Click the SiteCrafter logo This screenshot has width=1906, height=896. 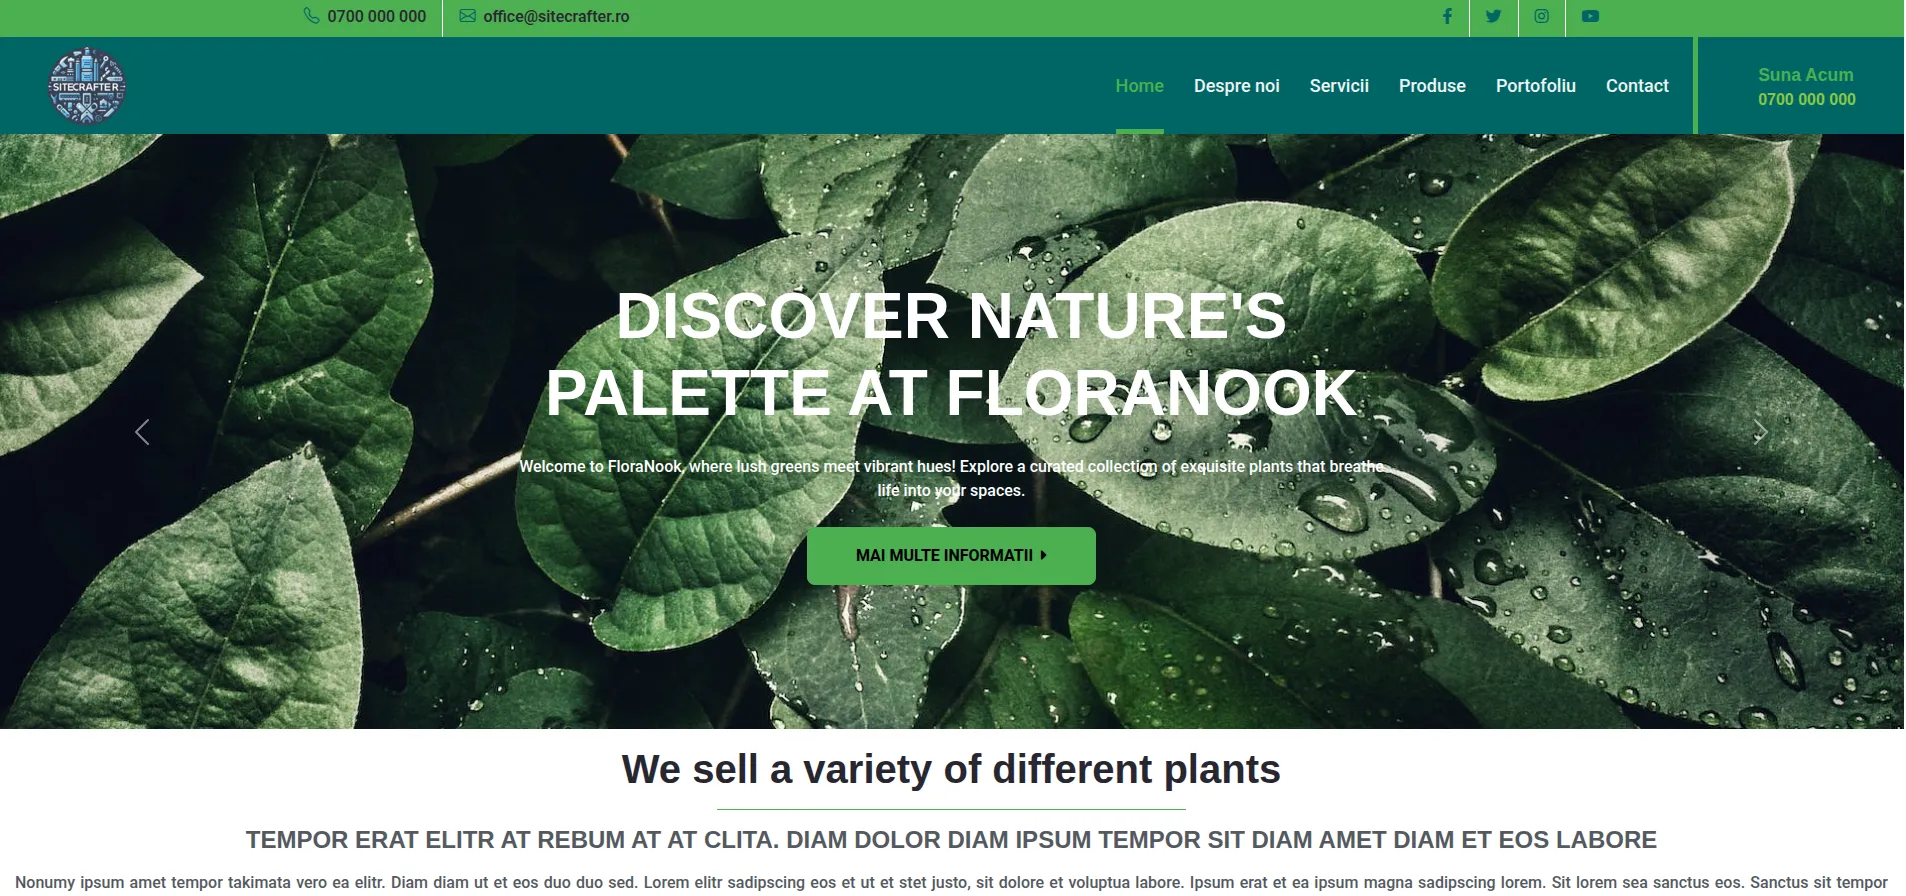[87, 86]
